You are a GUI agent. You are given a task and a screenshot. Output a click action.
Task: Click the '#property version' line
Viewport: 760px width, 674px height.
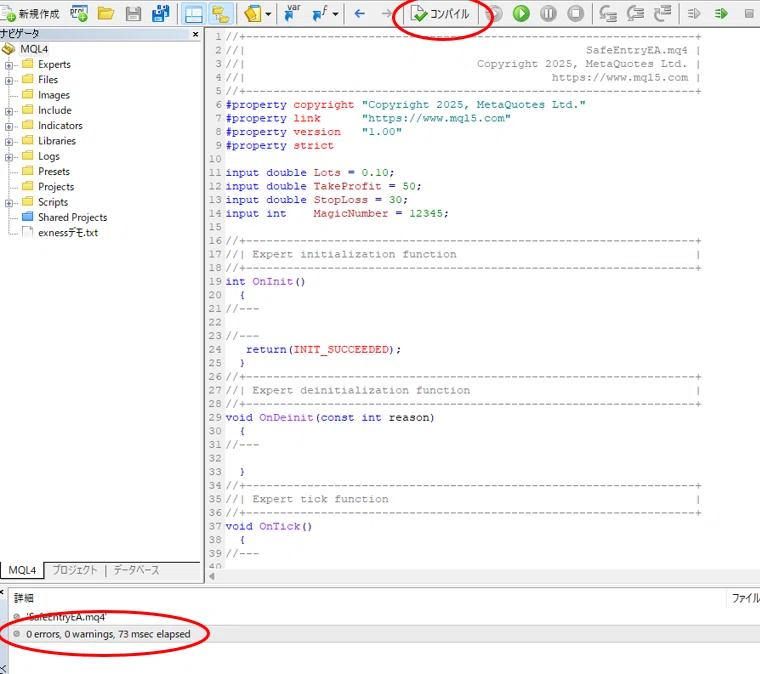(314, 132)
